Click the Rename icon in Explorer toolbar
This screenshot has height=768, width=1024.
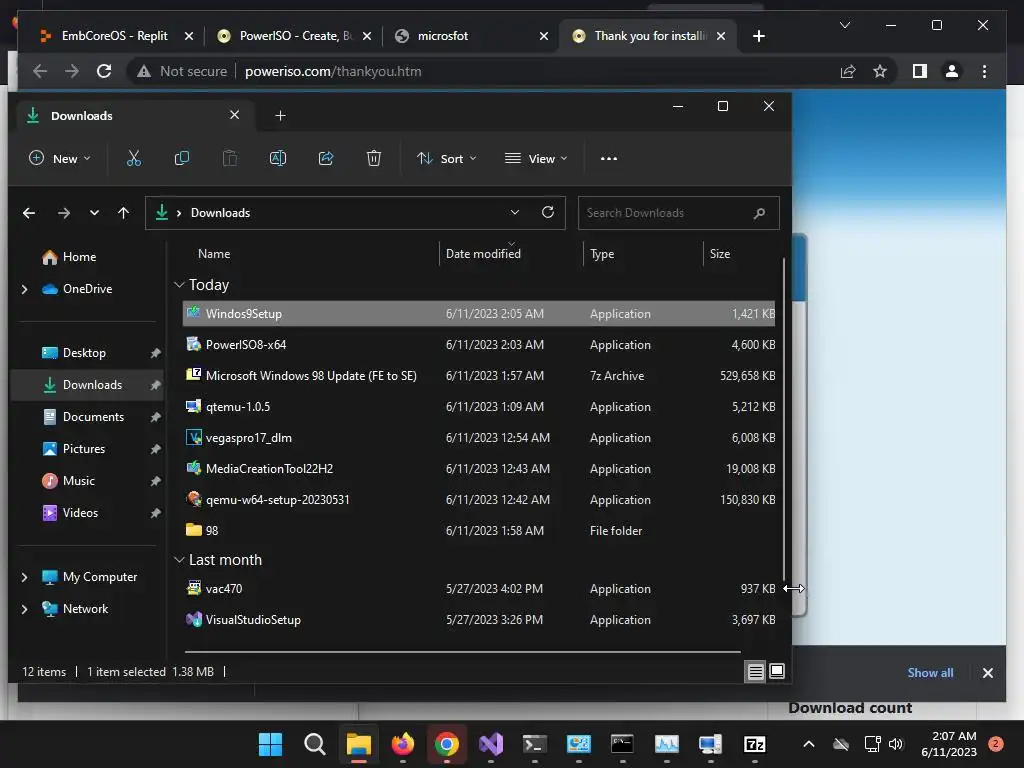tap(278, 158)
